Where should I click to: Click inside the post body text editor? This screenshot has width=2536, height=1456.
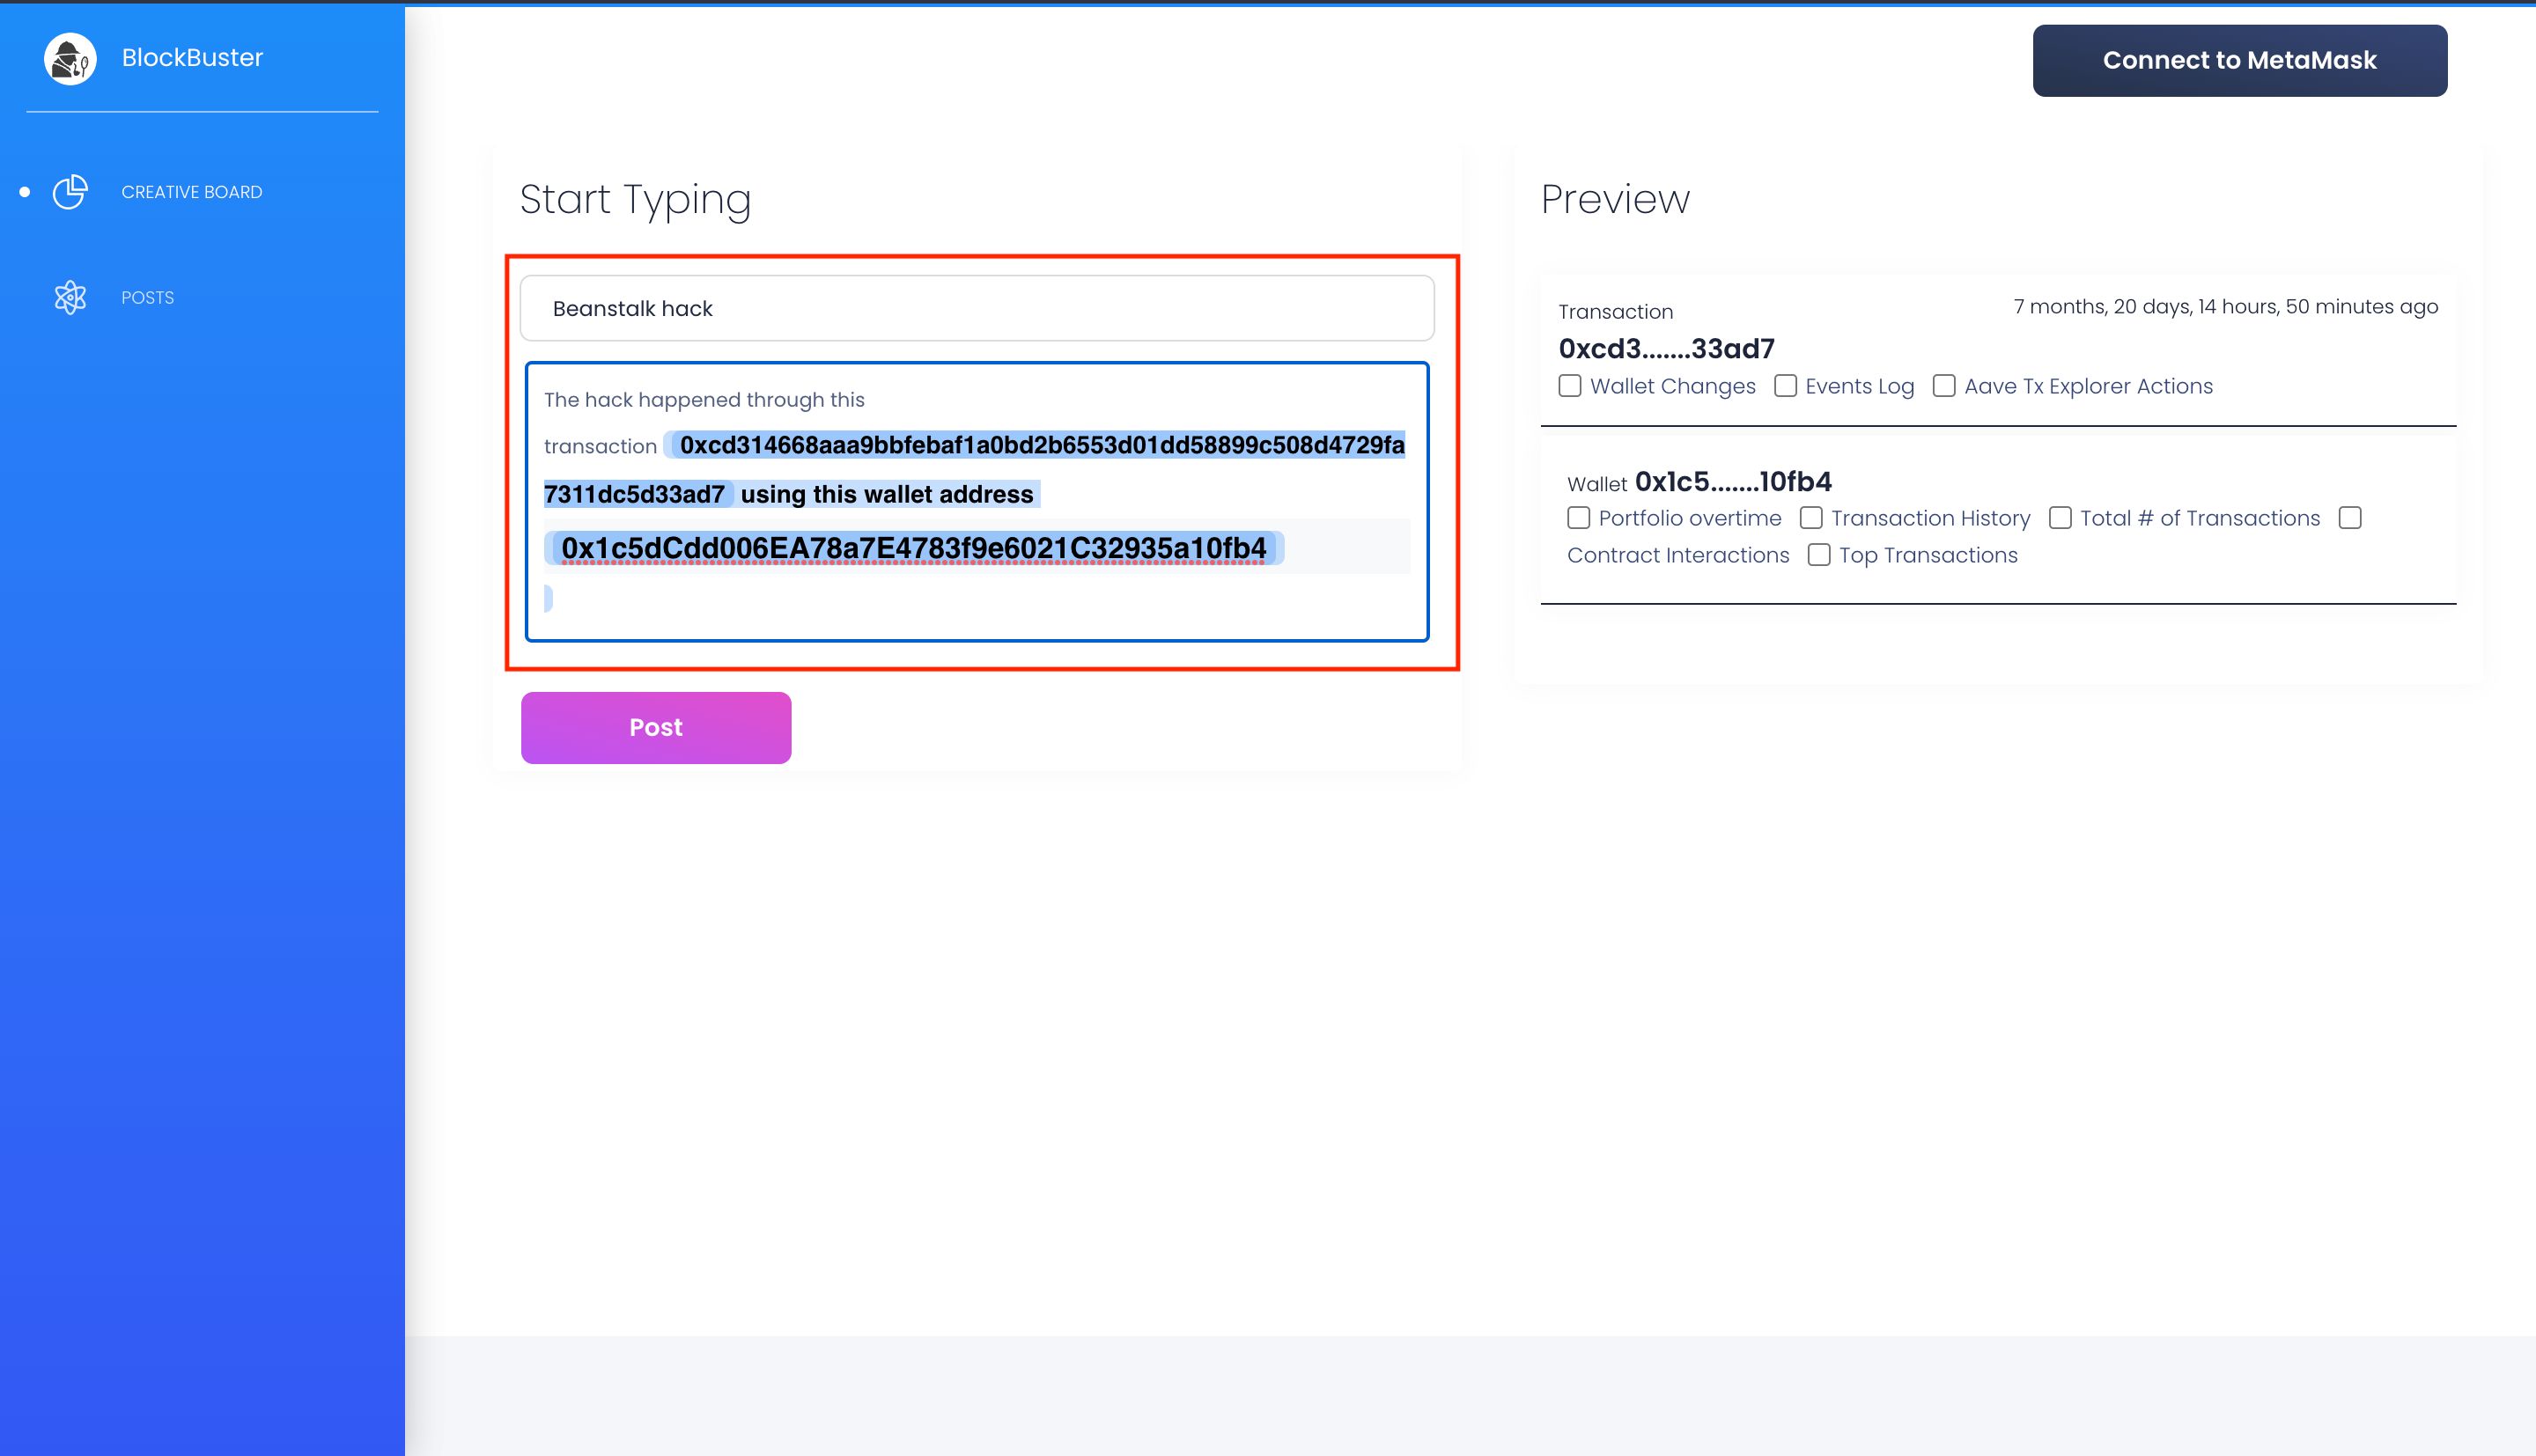click(977, 502)
